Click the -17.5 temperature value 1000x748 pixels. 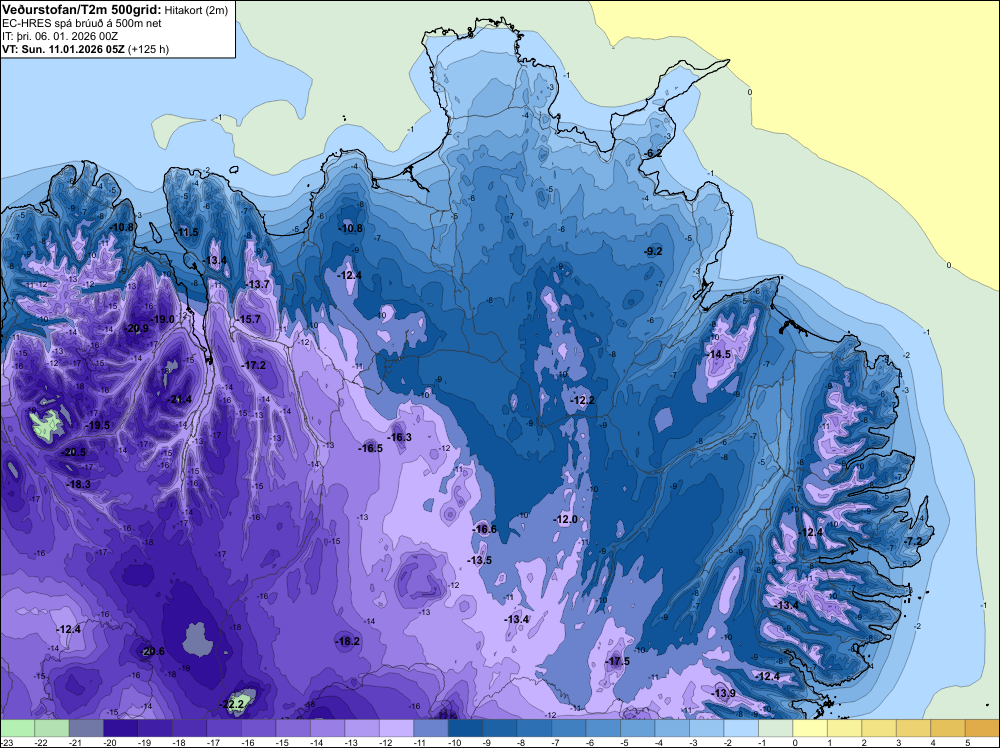pyautogui.click(x=617, y=661)
